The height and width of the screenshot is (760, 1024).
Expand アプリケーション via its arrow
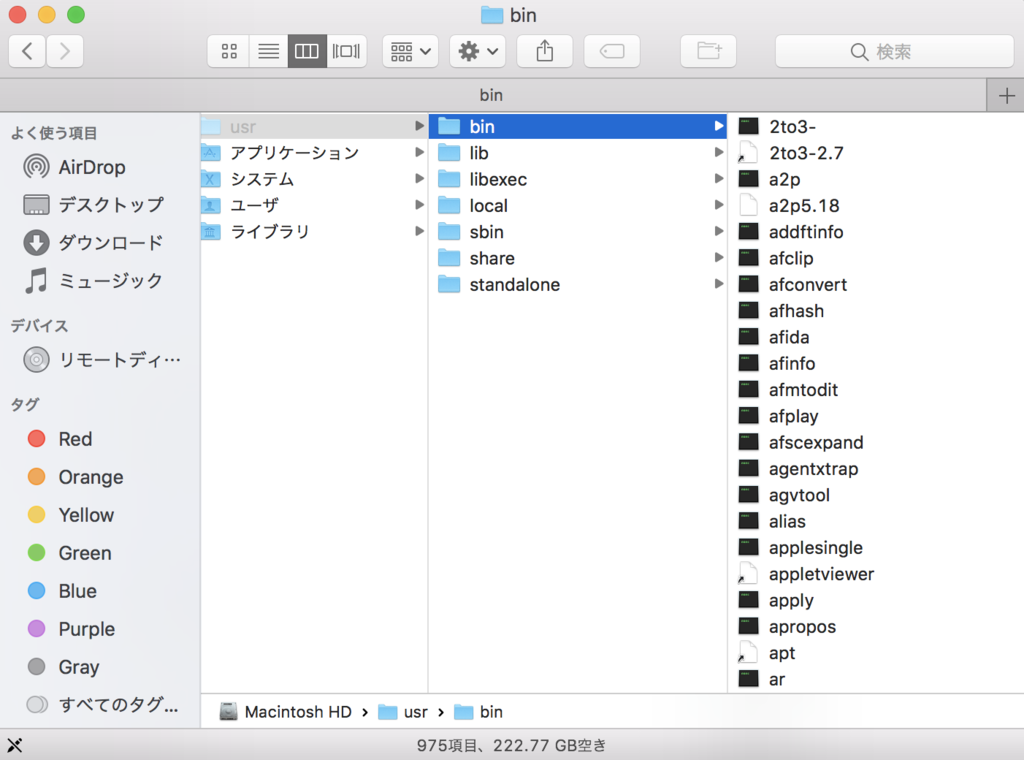pos(419,152)
